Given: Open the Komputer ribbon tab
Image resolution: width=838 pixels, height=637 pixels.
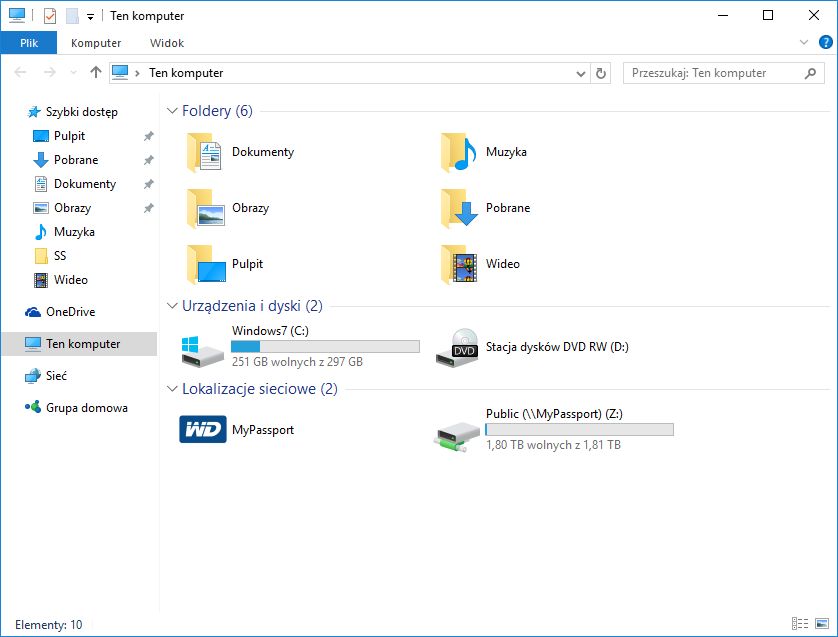Looking at the screenshot, I should point(96,43).
